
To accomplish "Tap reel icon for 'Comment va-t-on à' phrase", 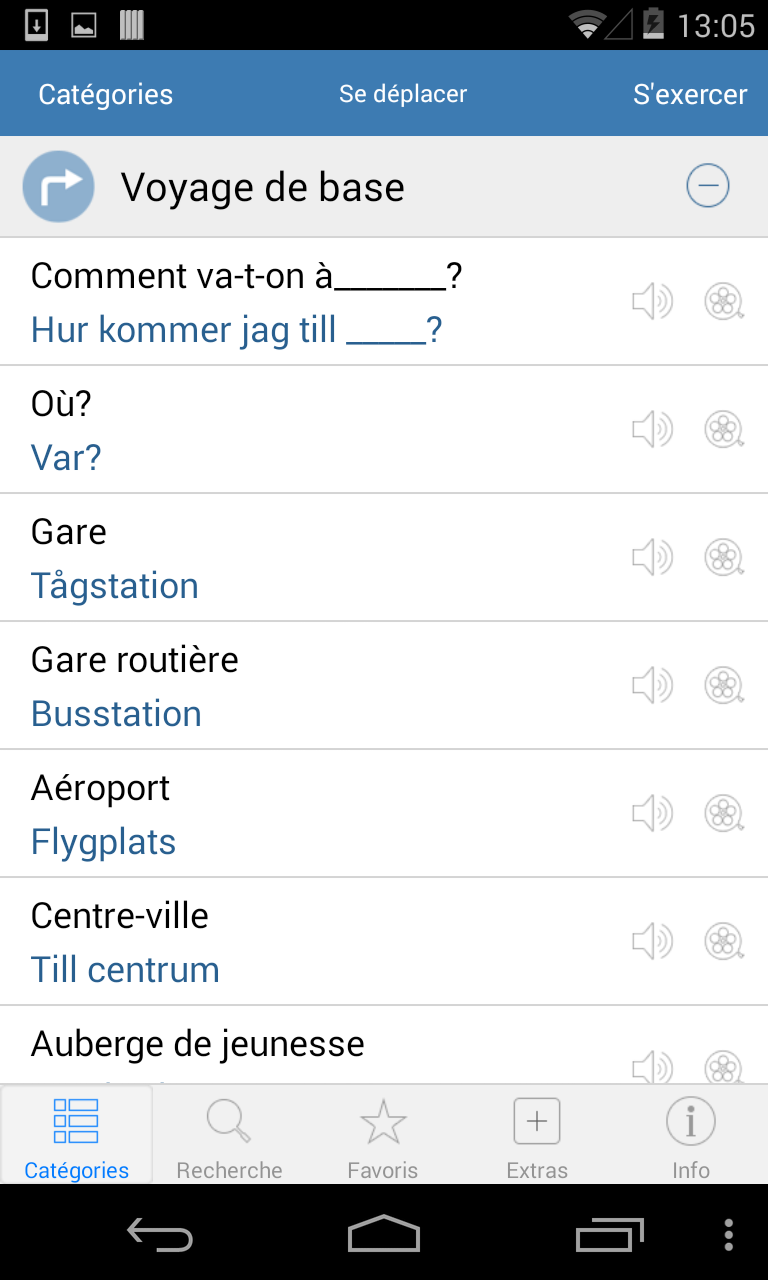I will tap(725, 301).
